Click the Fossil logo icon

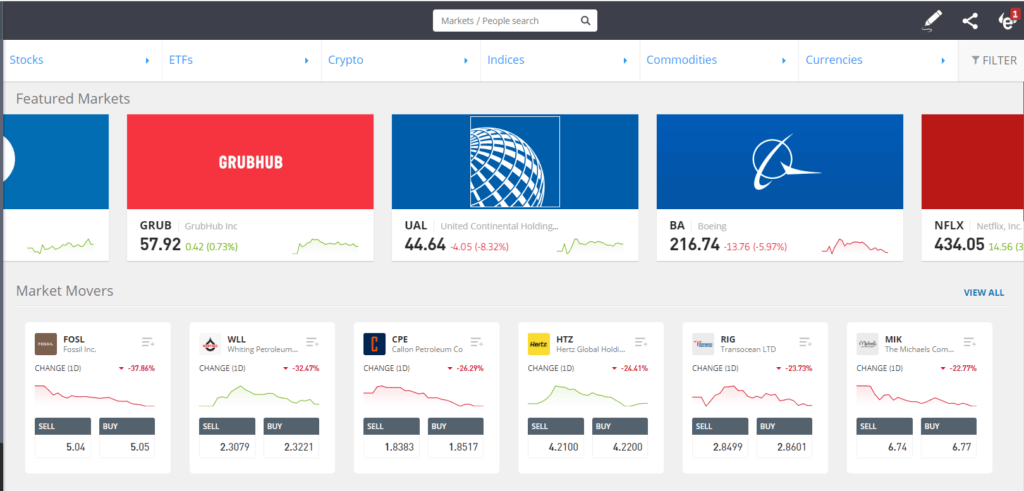tap(46, 344)
